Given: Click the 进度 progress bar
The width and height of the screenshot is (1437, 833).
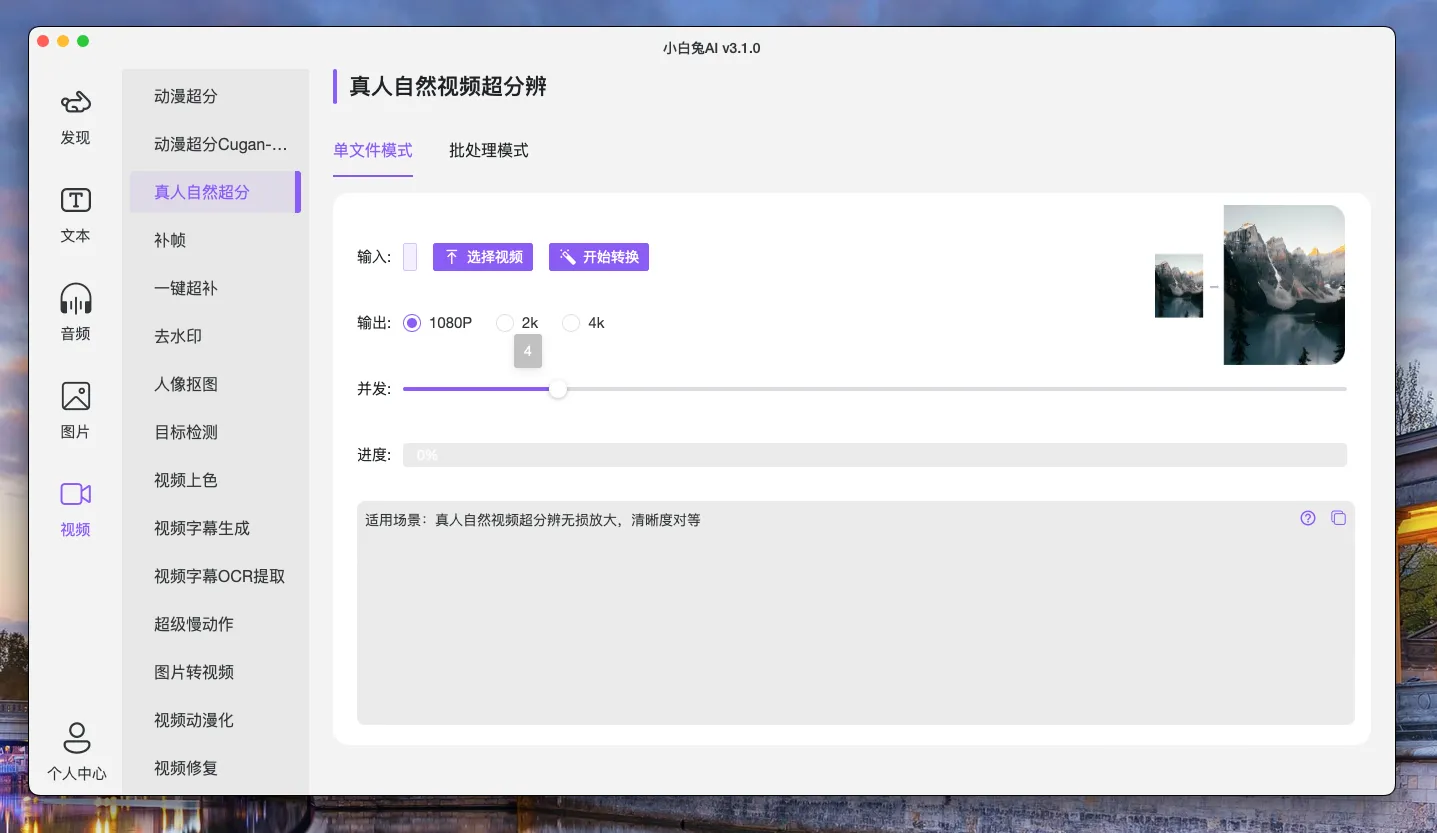Looking at the screenshot, I should pos(875,455).
